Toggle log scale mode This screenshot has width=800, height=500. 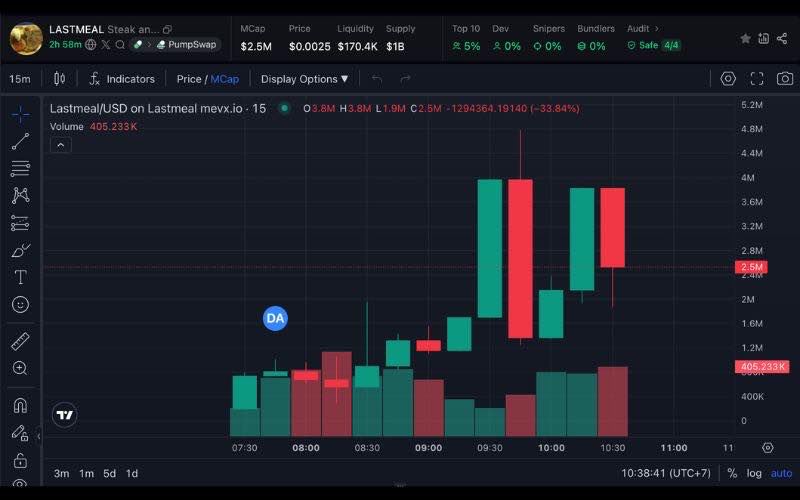click(x=754, y=473)
